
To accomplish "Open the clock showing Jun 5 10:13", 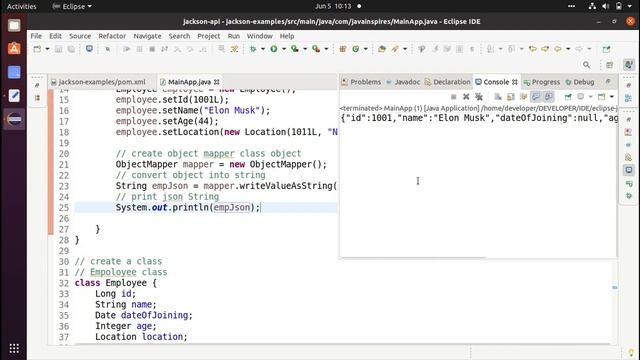I will tap(333, 6).
